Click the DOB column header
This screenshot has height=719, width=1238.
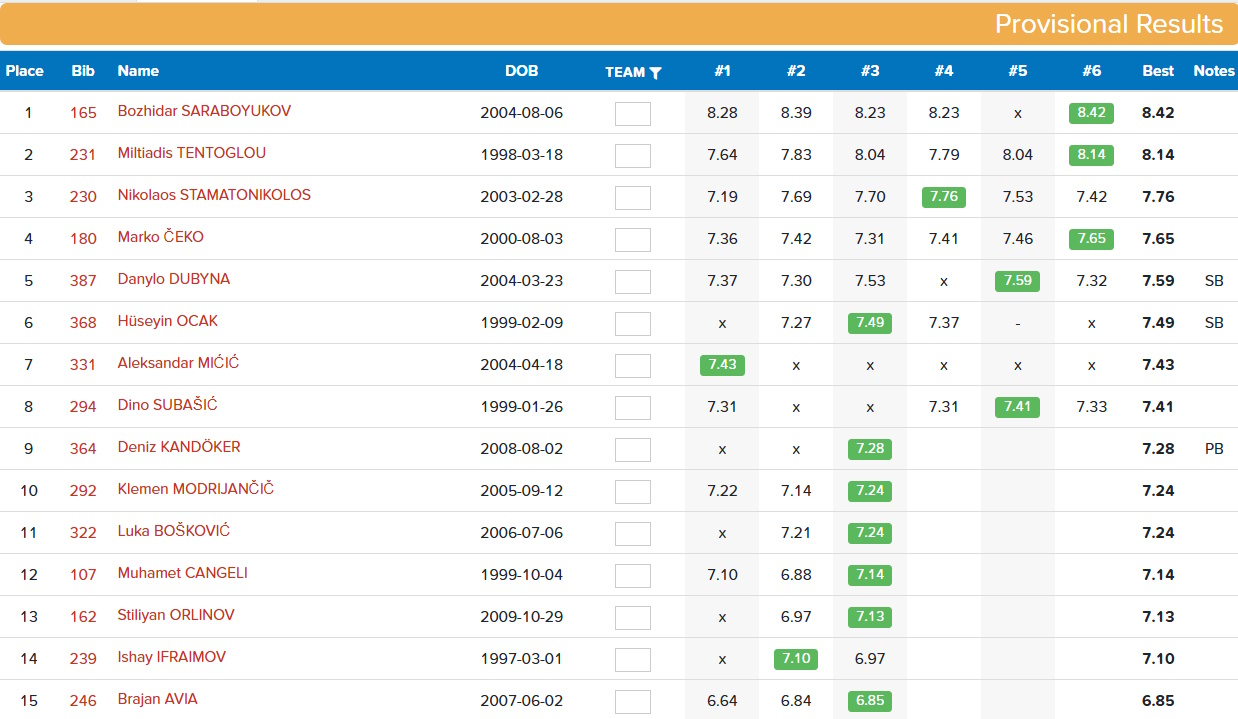[x=521, y=71]
